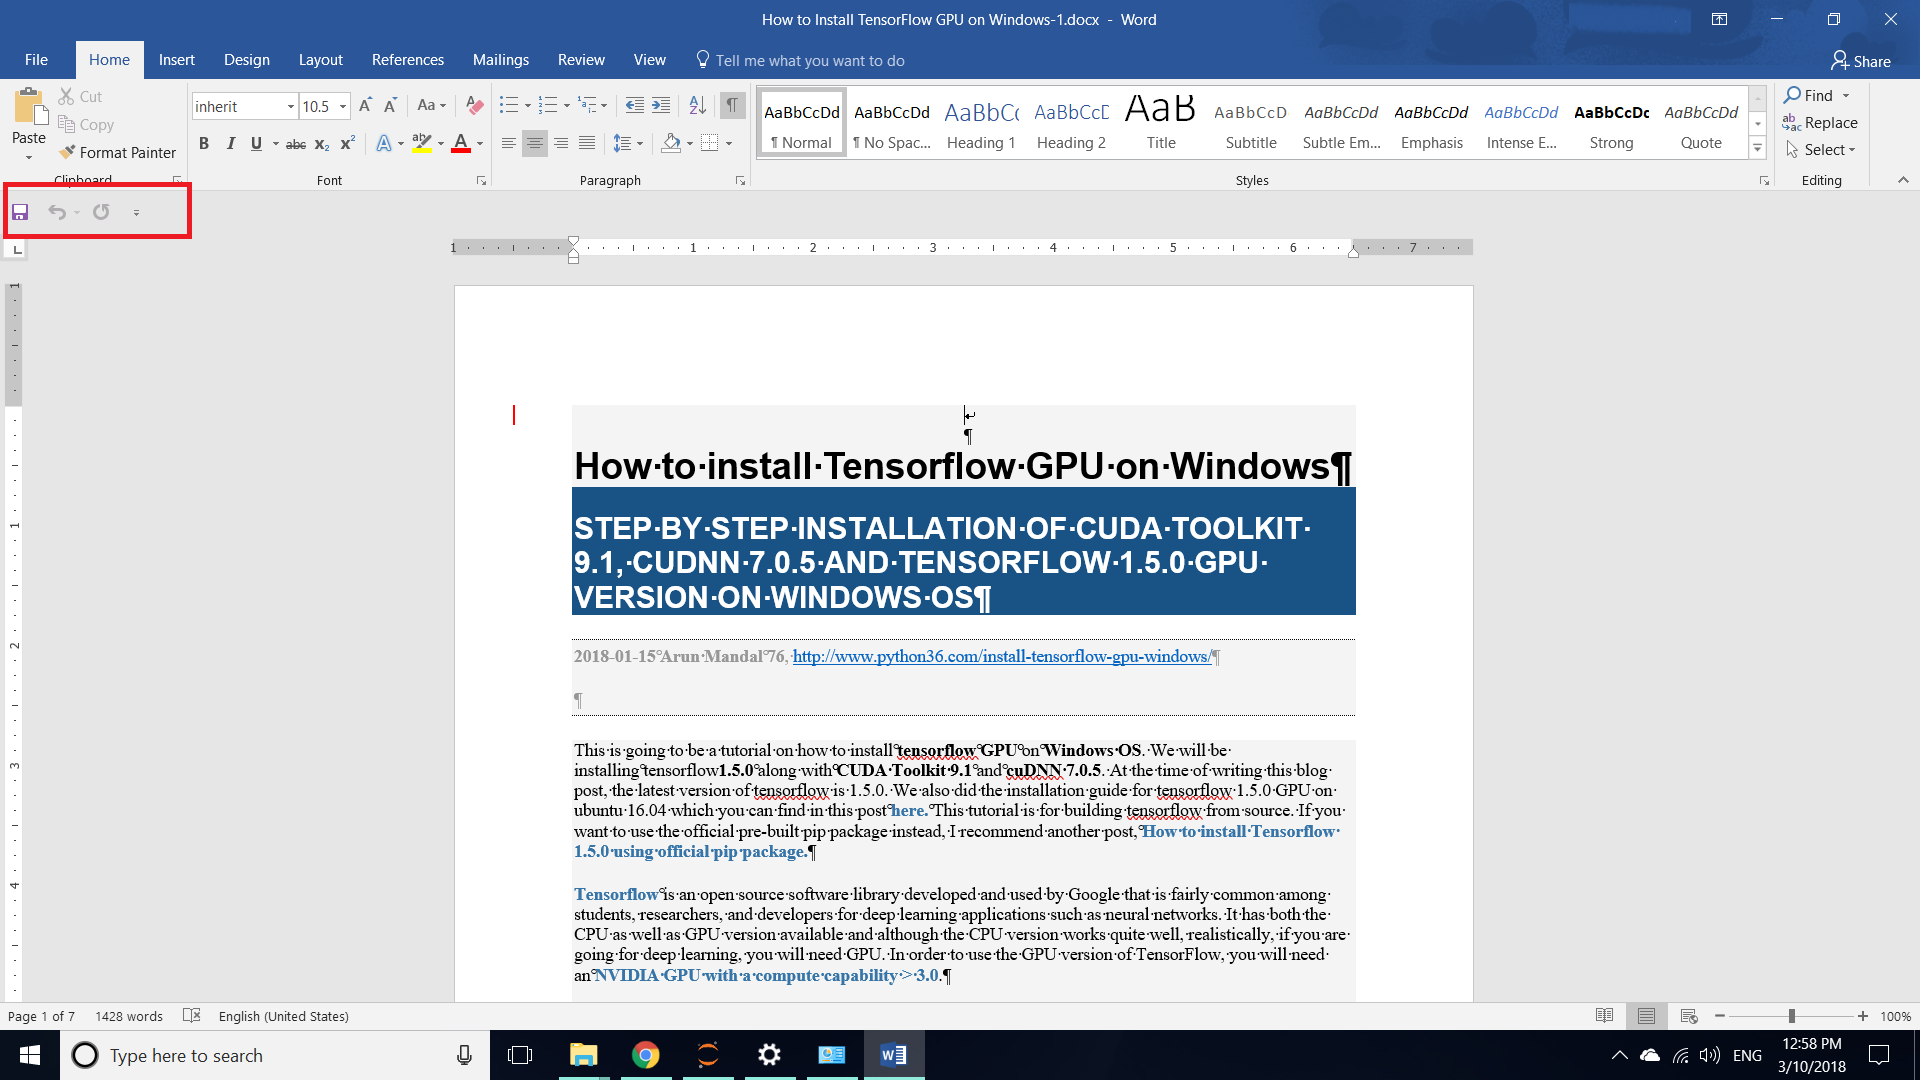1920x1080 pixels.
Task: Zoom in with plus button
Action: click(x=1862, y=1016)
